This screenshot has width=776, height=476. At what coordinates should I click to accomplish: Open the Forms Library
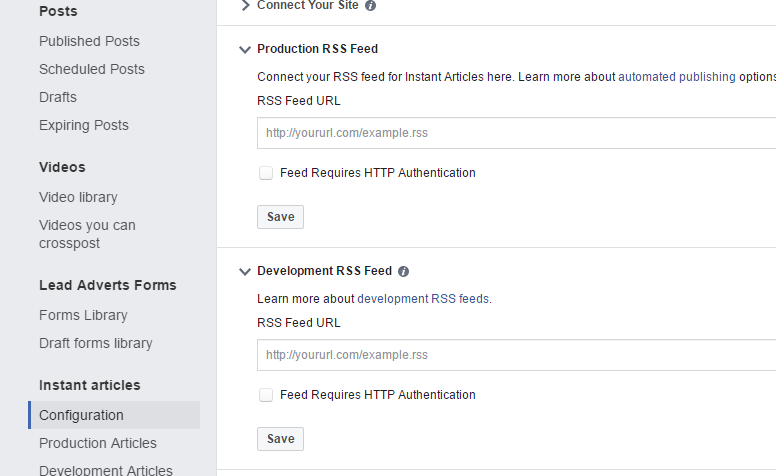click(83, 315)
